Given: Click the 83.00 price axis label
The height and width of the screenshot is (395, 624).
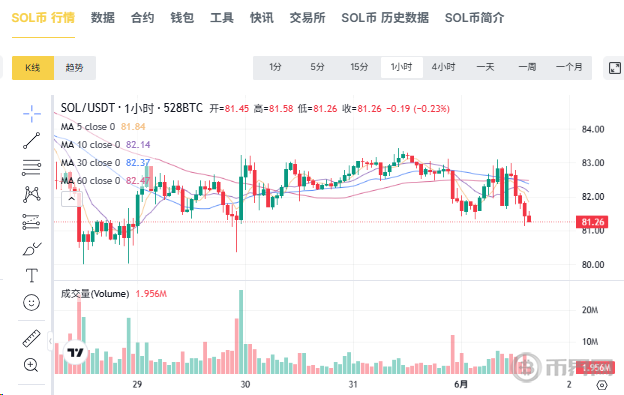Looking at the screenshot, I should tap(593, 163).
